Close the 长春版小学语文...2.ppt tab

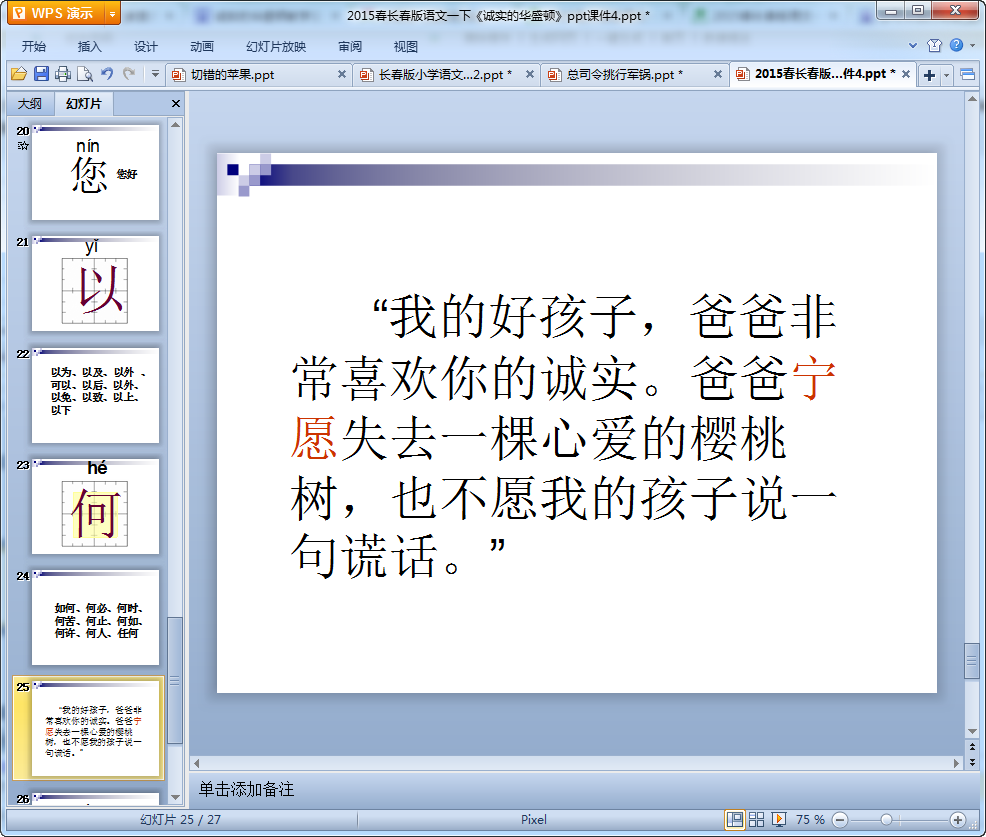pos(529,74)
